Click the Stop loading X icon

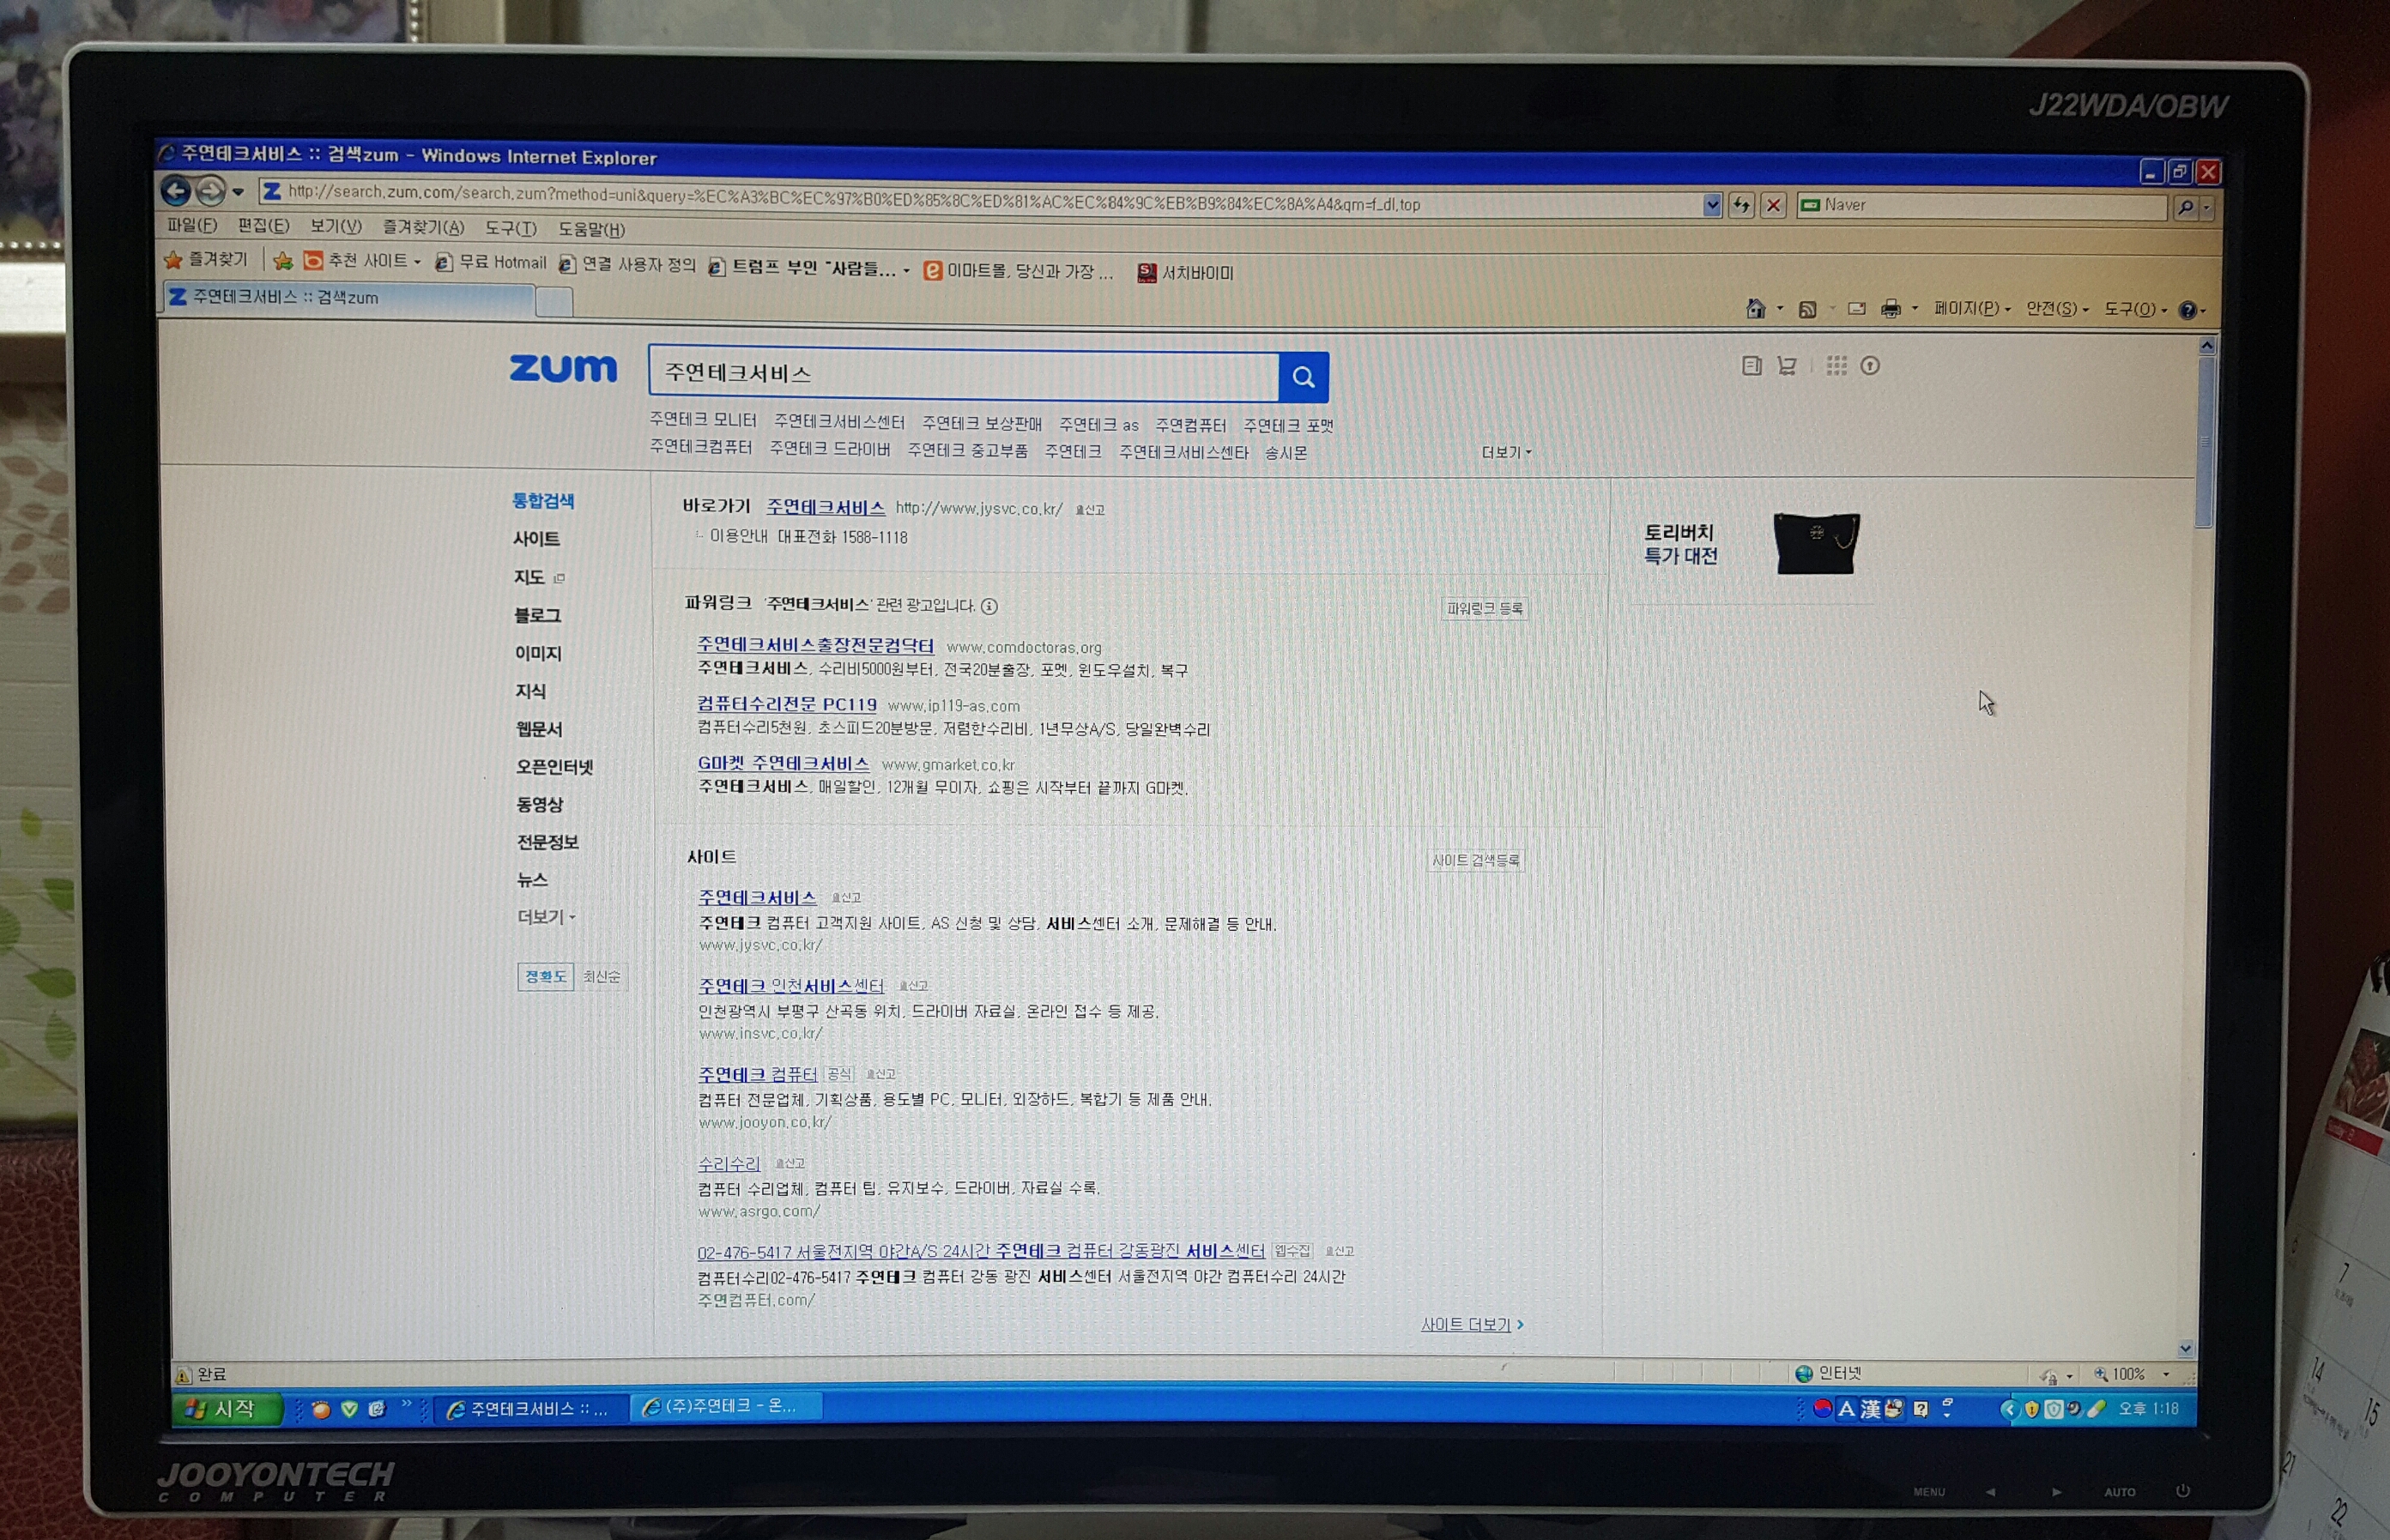tap(1773, 205)
